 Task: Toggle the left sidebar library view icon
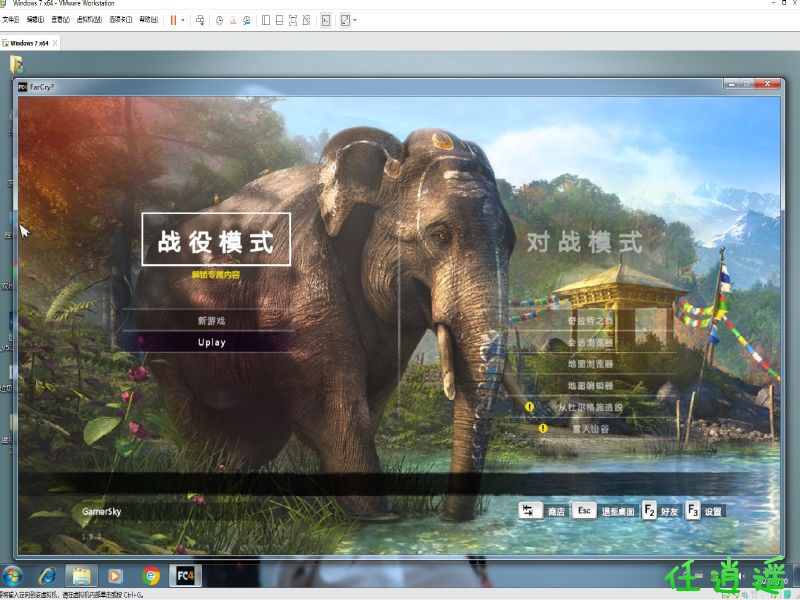266,20
